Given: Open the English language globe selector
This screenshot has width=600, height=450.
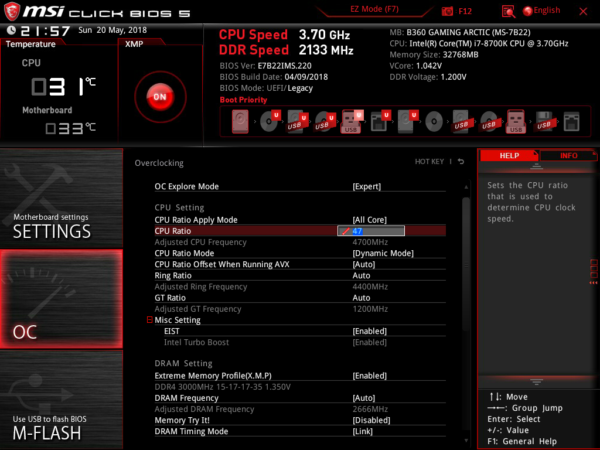Looking at the screenshot, I should tap(541, 11).
